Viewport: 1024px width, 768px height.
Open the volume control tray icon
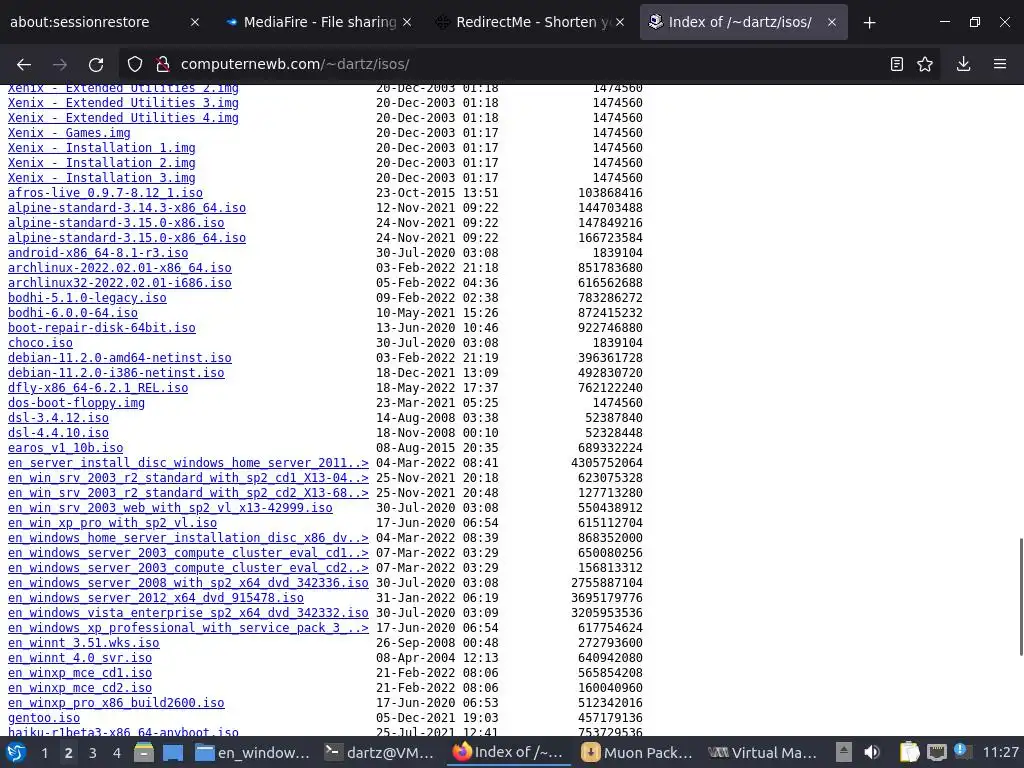point(872,752)
